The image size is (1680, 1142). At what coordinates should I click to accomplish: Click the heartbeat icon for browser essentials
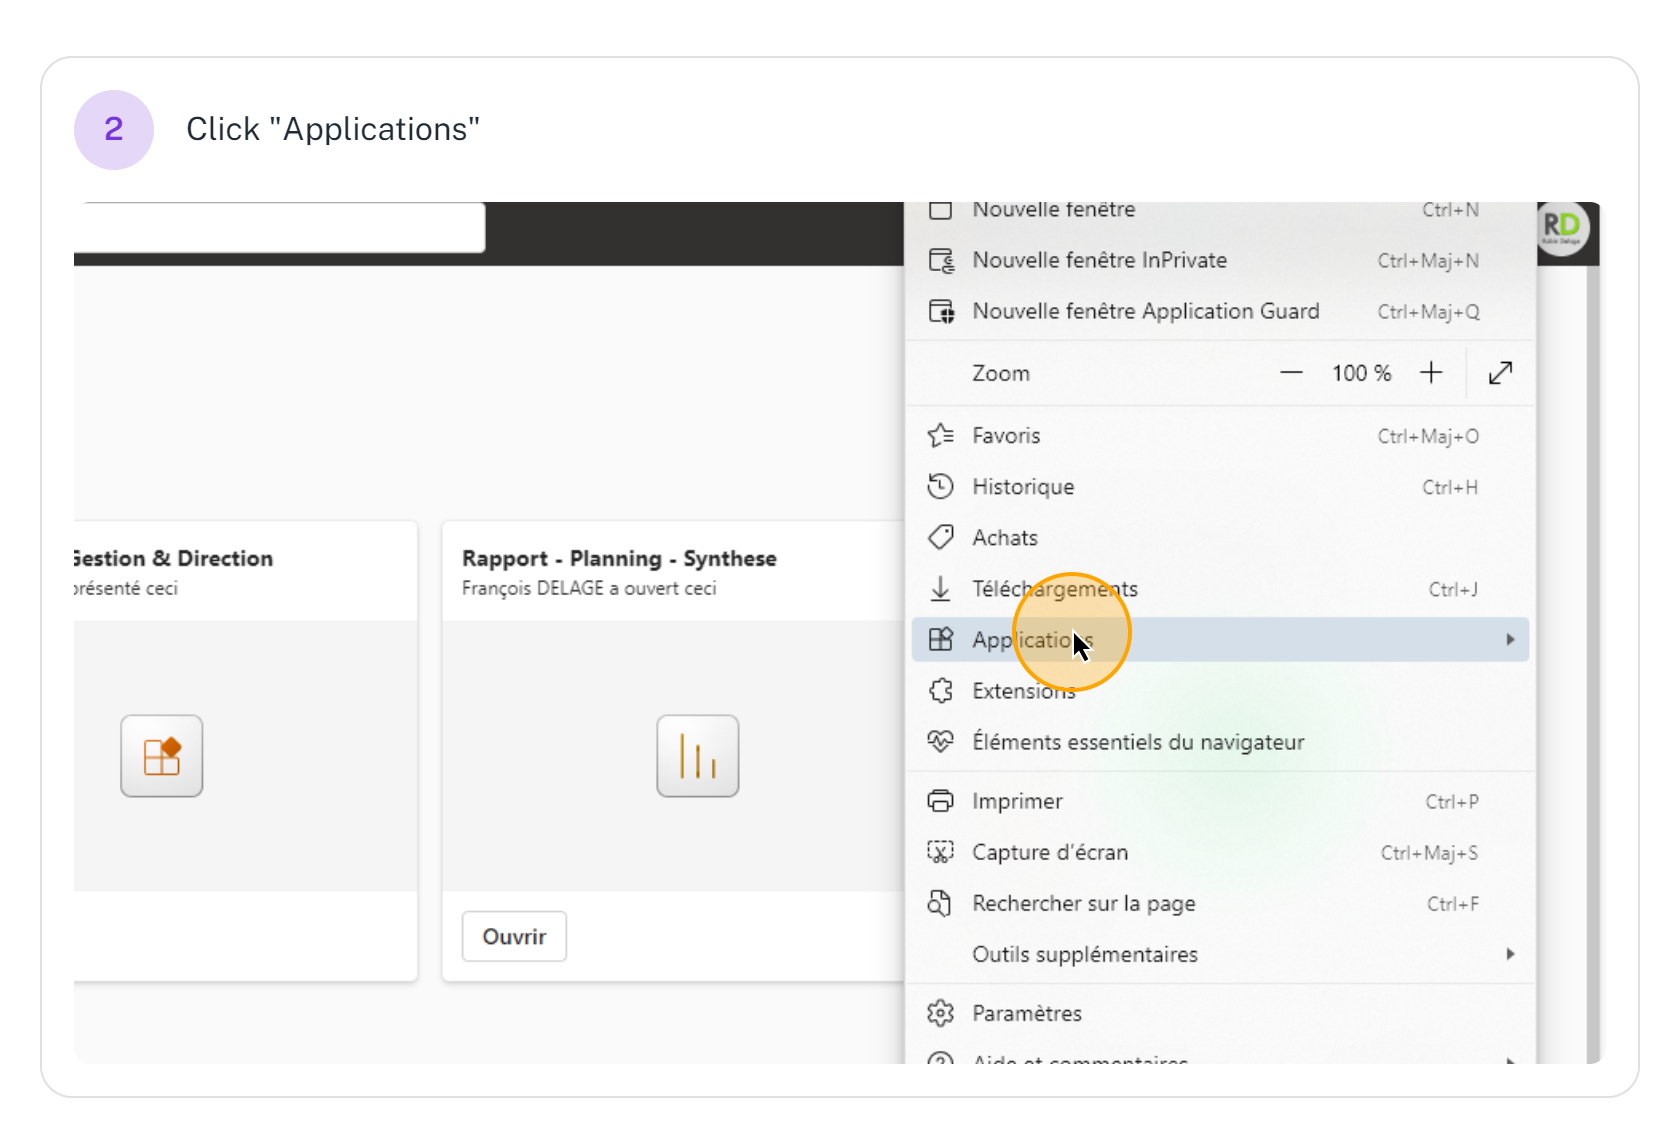point(940,742)
